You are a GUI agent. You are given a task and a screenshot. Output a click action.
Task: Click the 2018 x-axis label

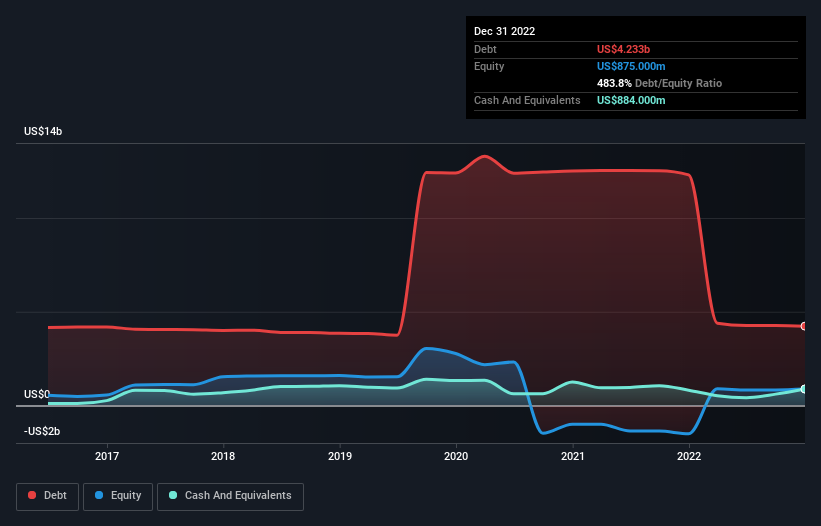(x=223, y=456)
